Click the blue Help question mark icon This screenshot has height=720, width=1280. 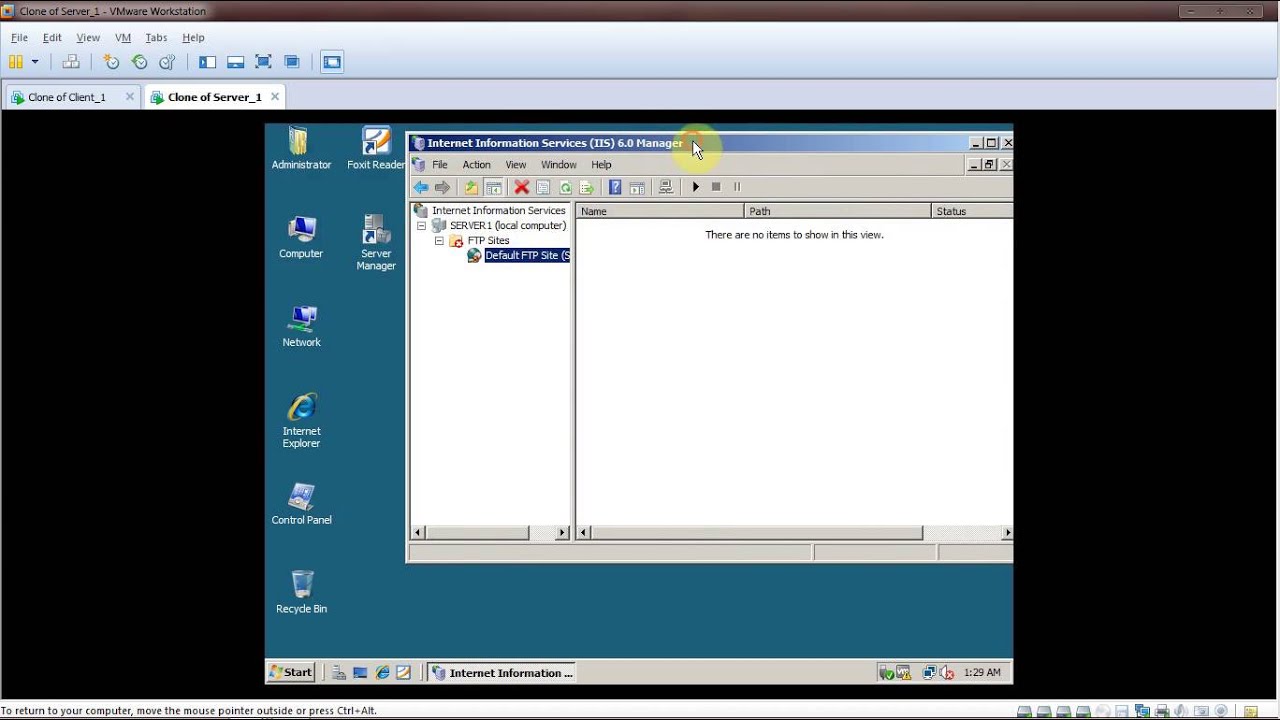(615, 187)
